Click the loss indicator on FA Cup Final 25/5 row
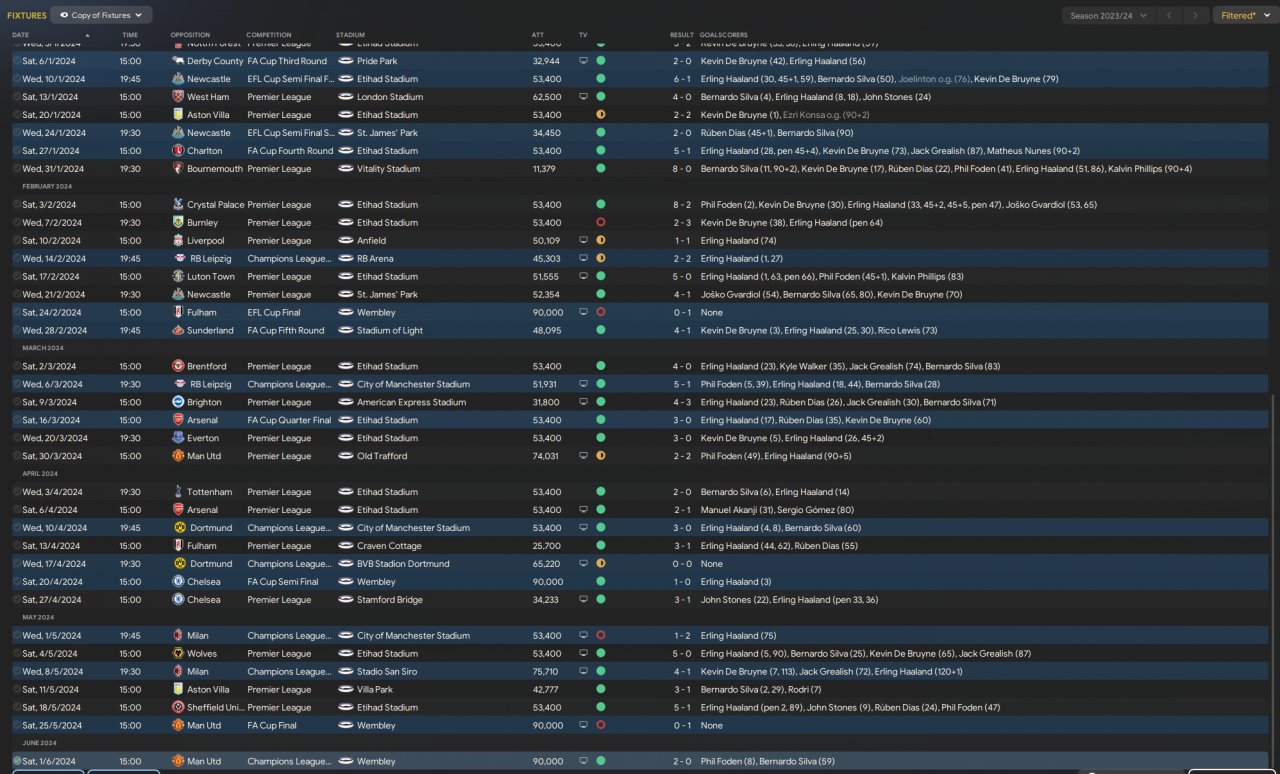 pyautogui.click(x=601, y=726)
